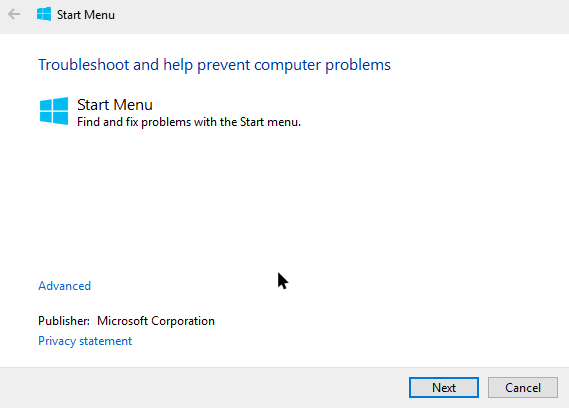Screen dimensions: 569x408
Task: Click the 'Microsoft Corporation' publisher name
Action: (x=156, y=321)
